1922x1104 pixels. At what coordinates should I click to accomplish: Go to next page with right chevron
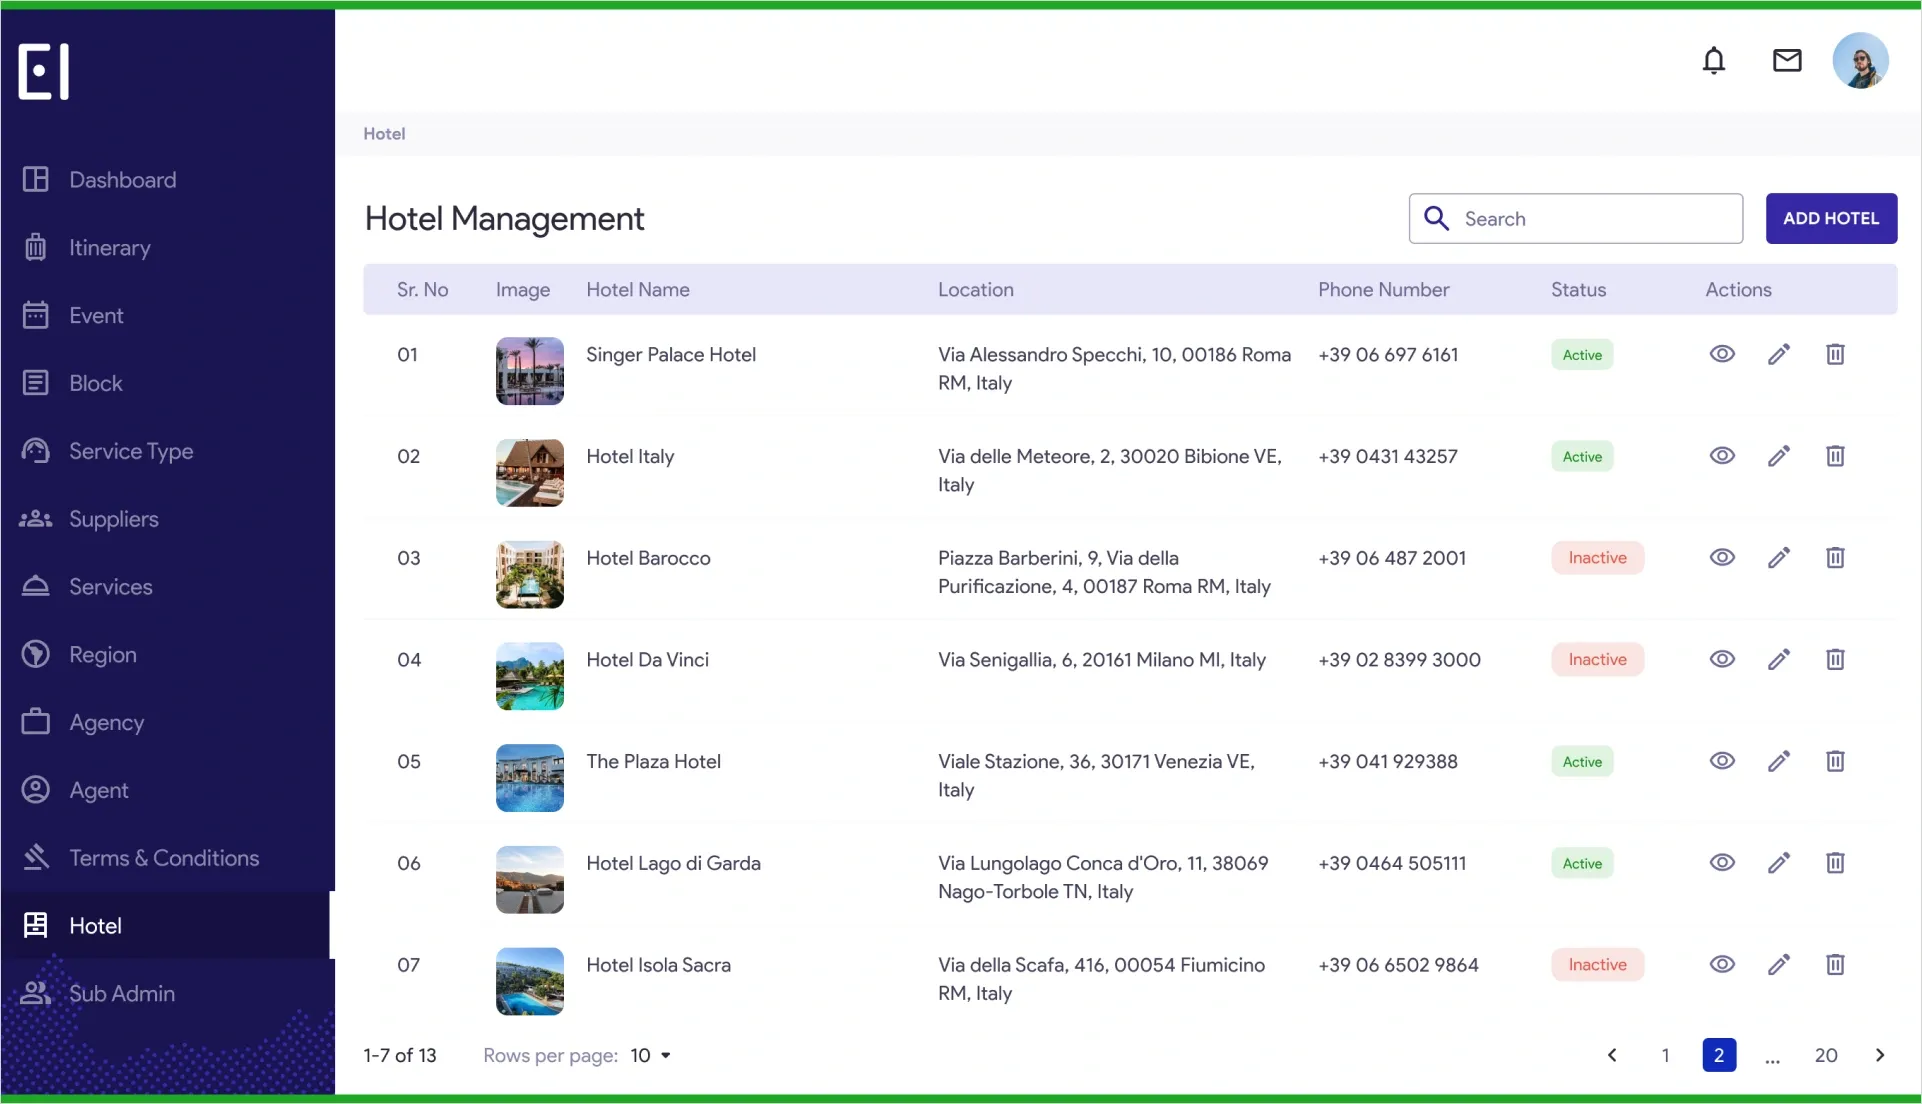tap(1880, 1055)
